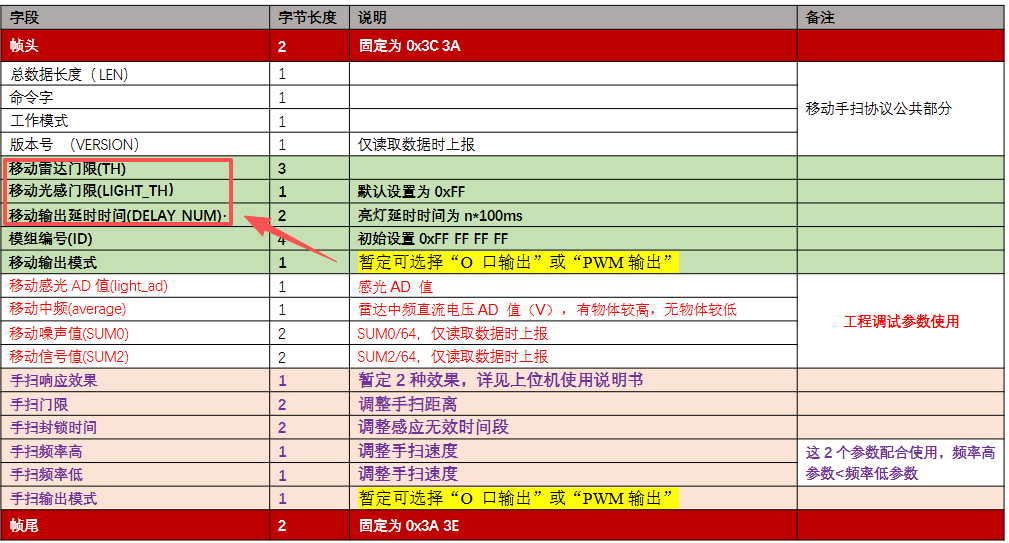Select the 帧尾 field cell
Screen dimensions: 1009x543
click(135, 525)
